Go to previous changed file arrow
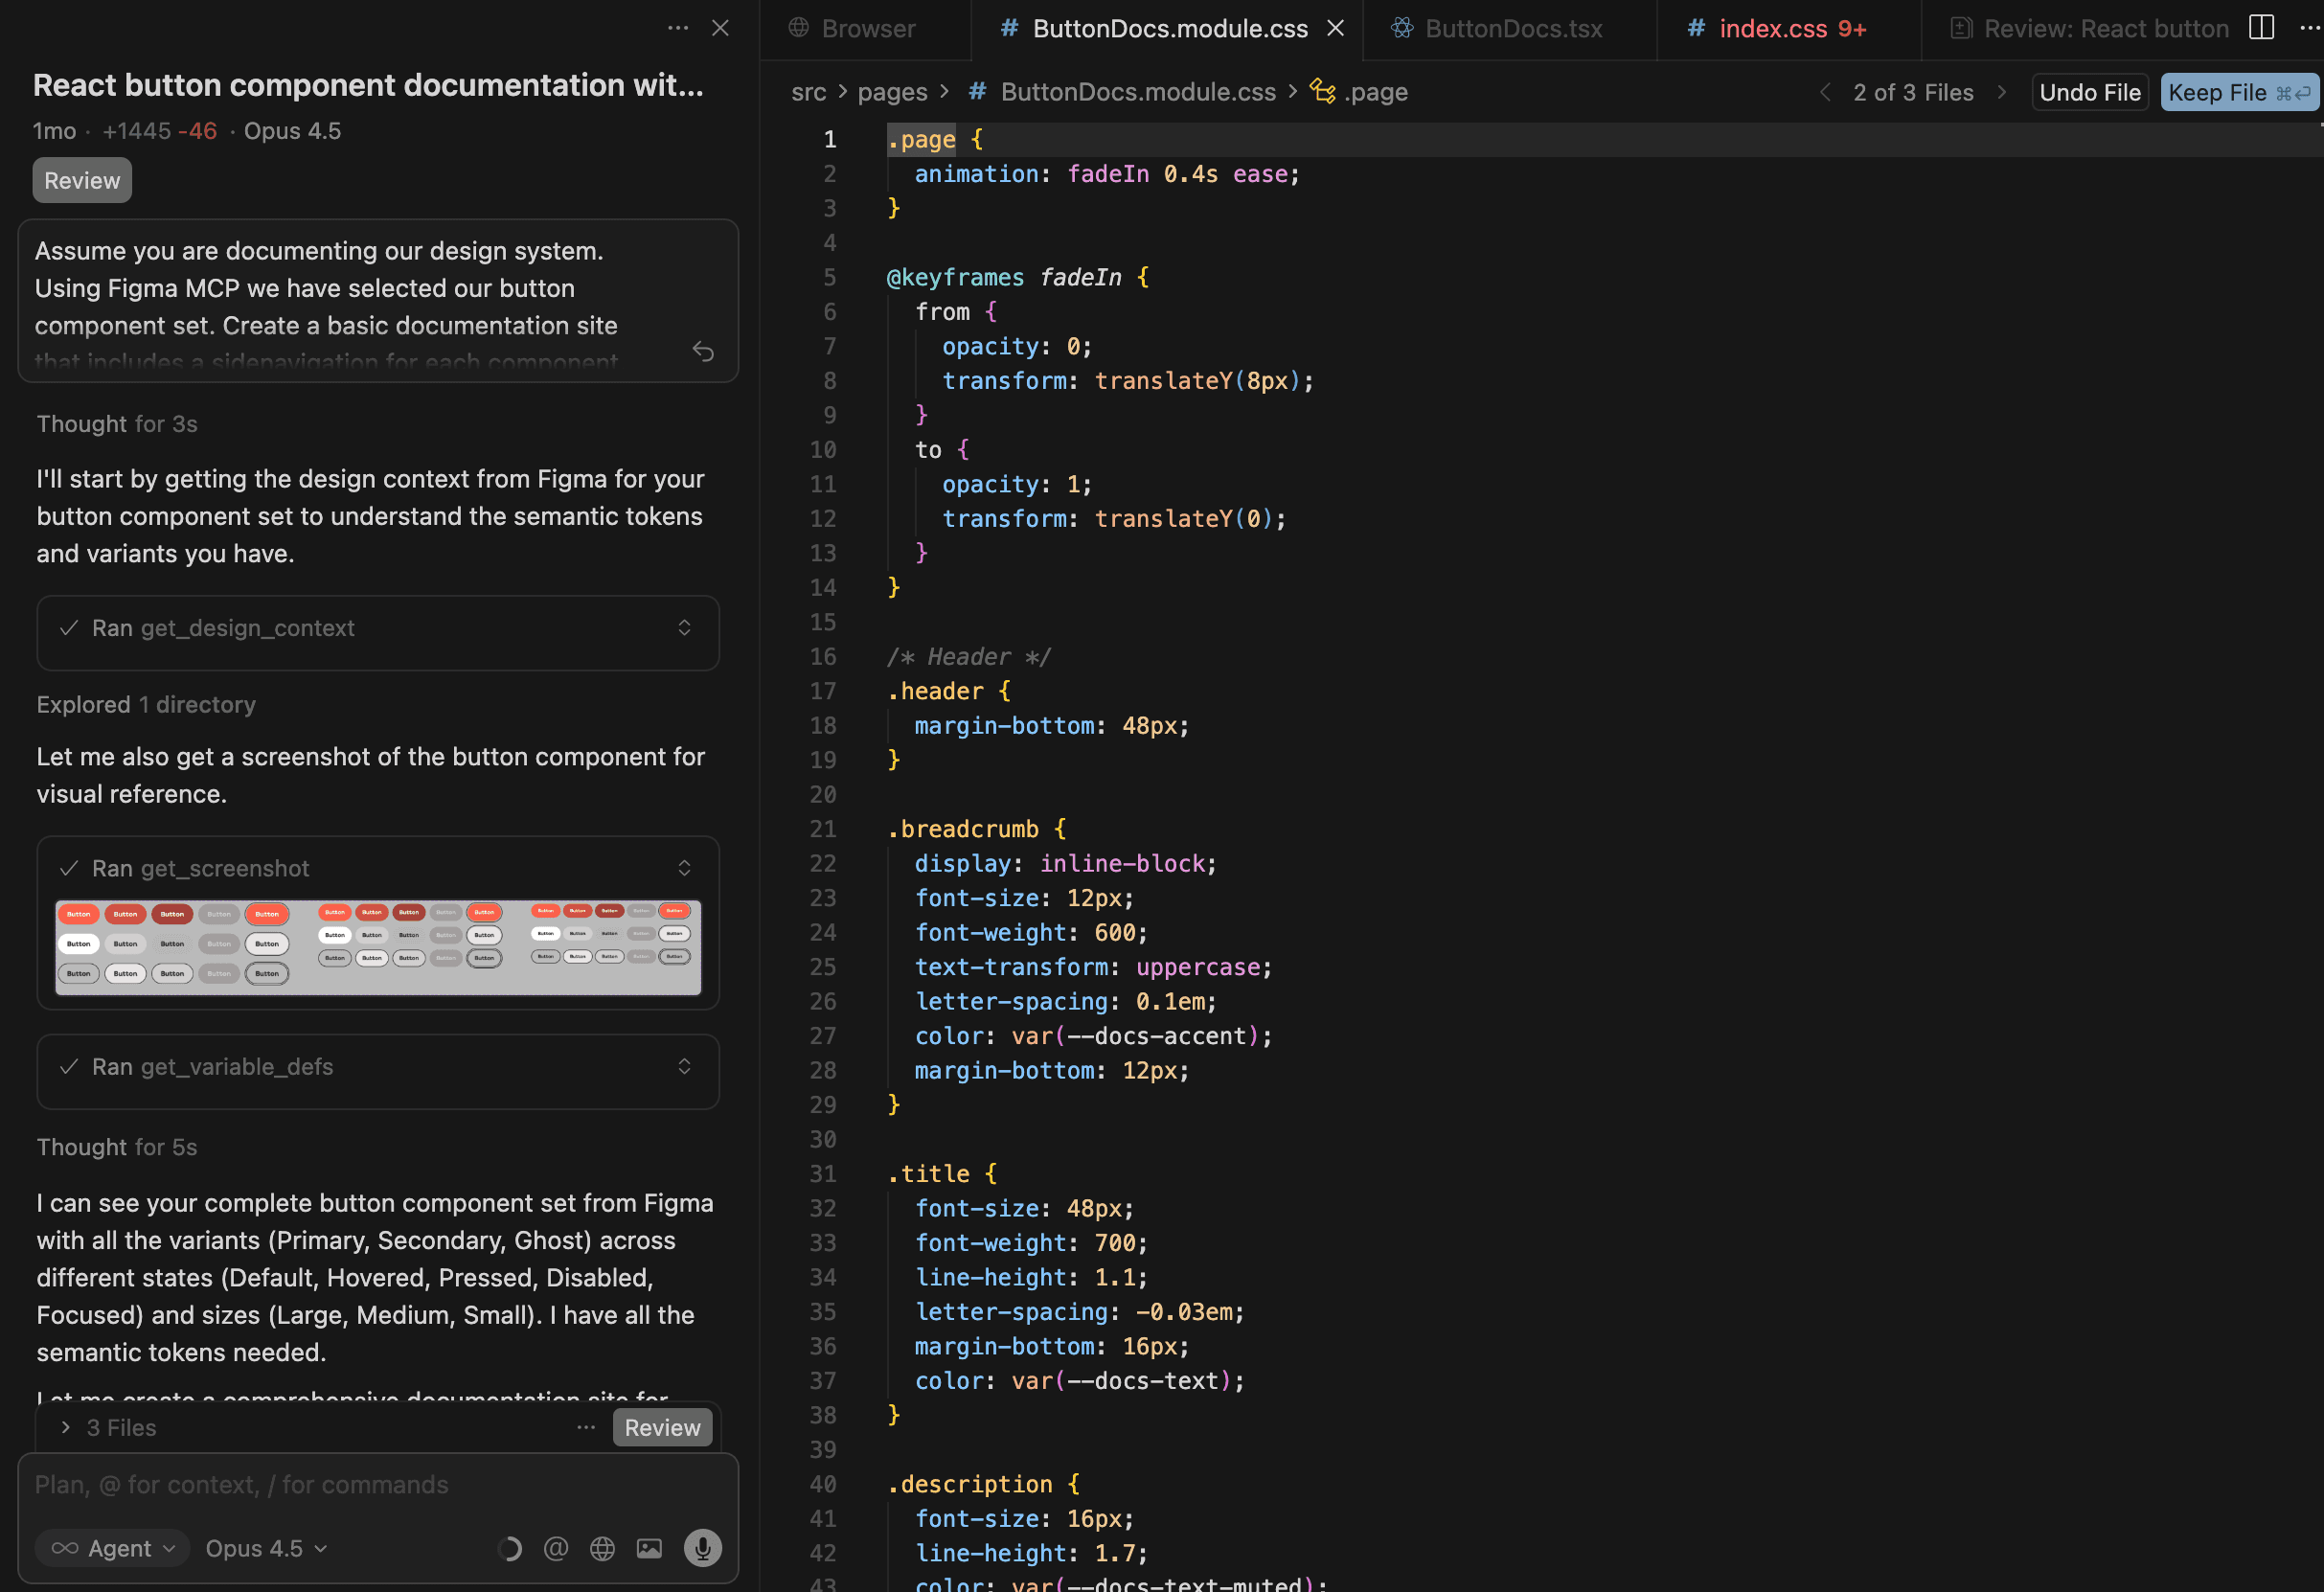The height and width of the screenshot is (1592, 2324). click(1825, 92)
